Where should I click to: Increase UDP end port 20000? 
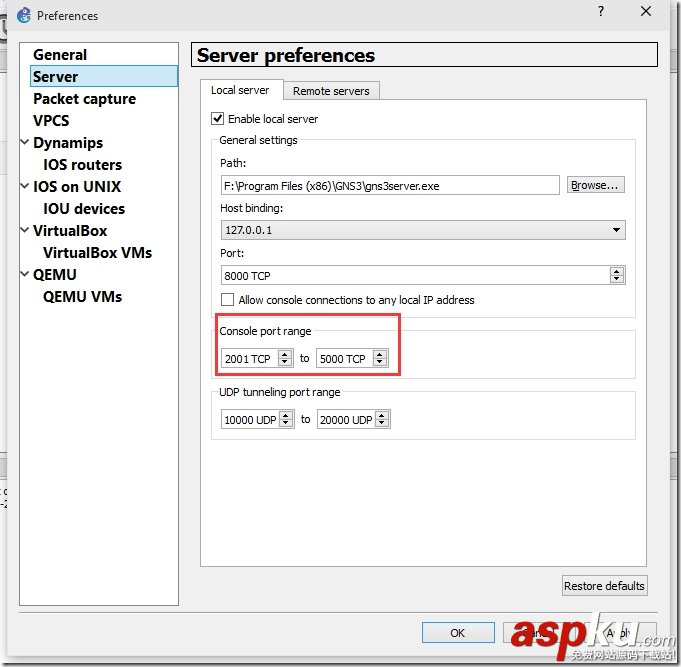coord(382,415)
